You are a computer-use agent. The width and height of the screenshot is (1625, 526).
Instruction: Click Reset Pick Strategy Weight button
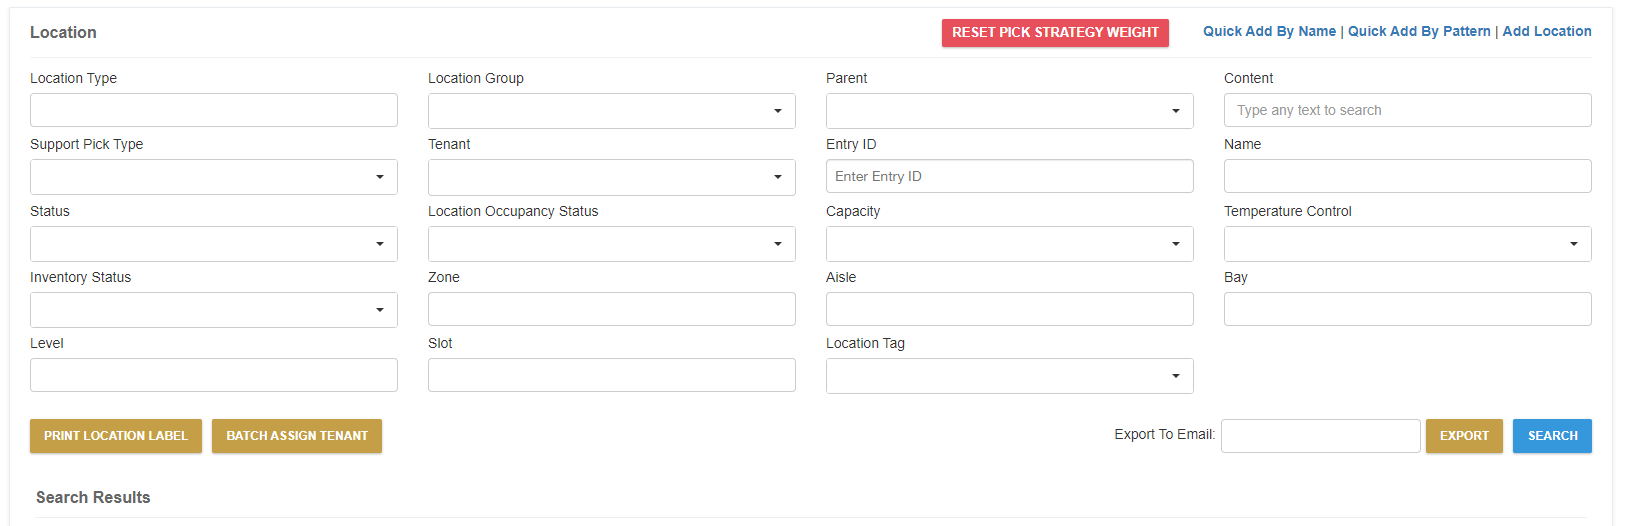[x=1055, y=32]
